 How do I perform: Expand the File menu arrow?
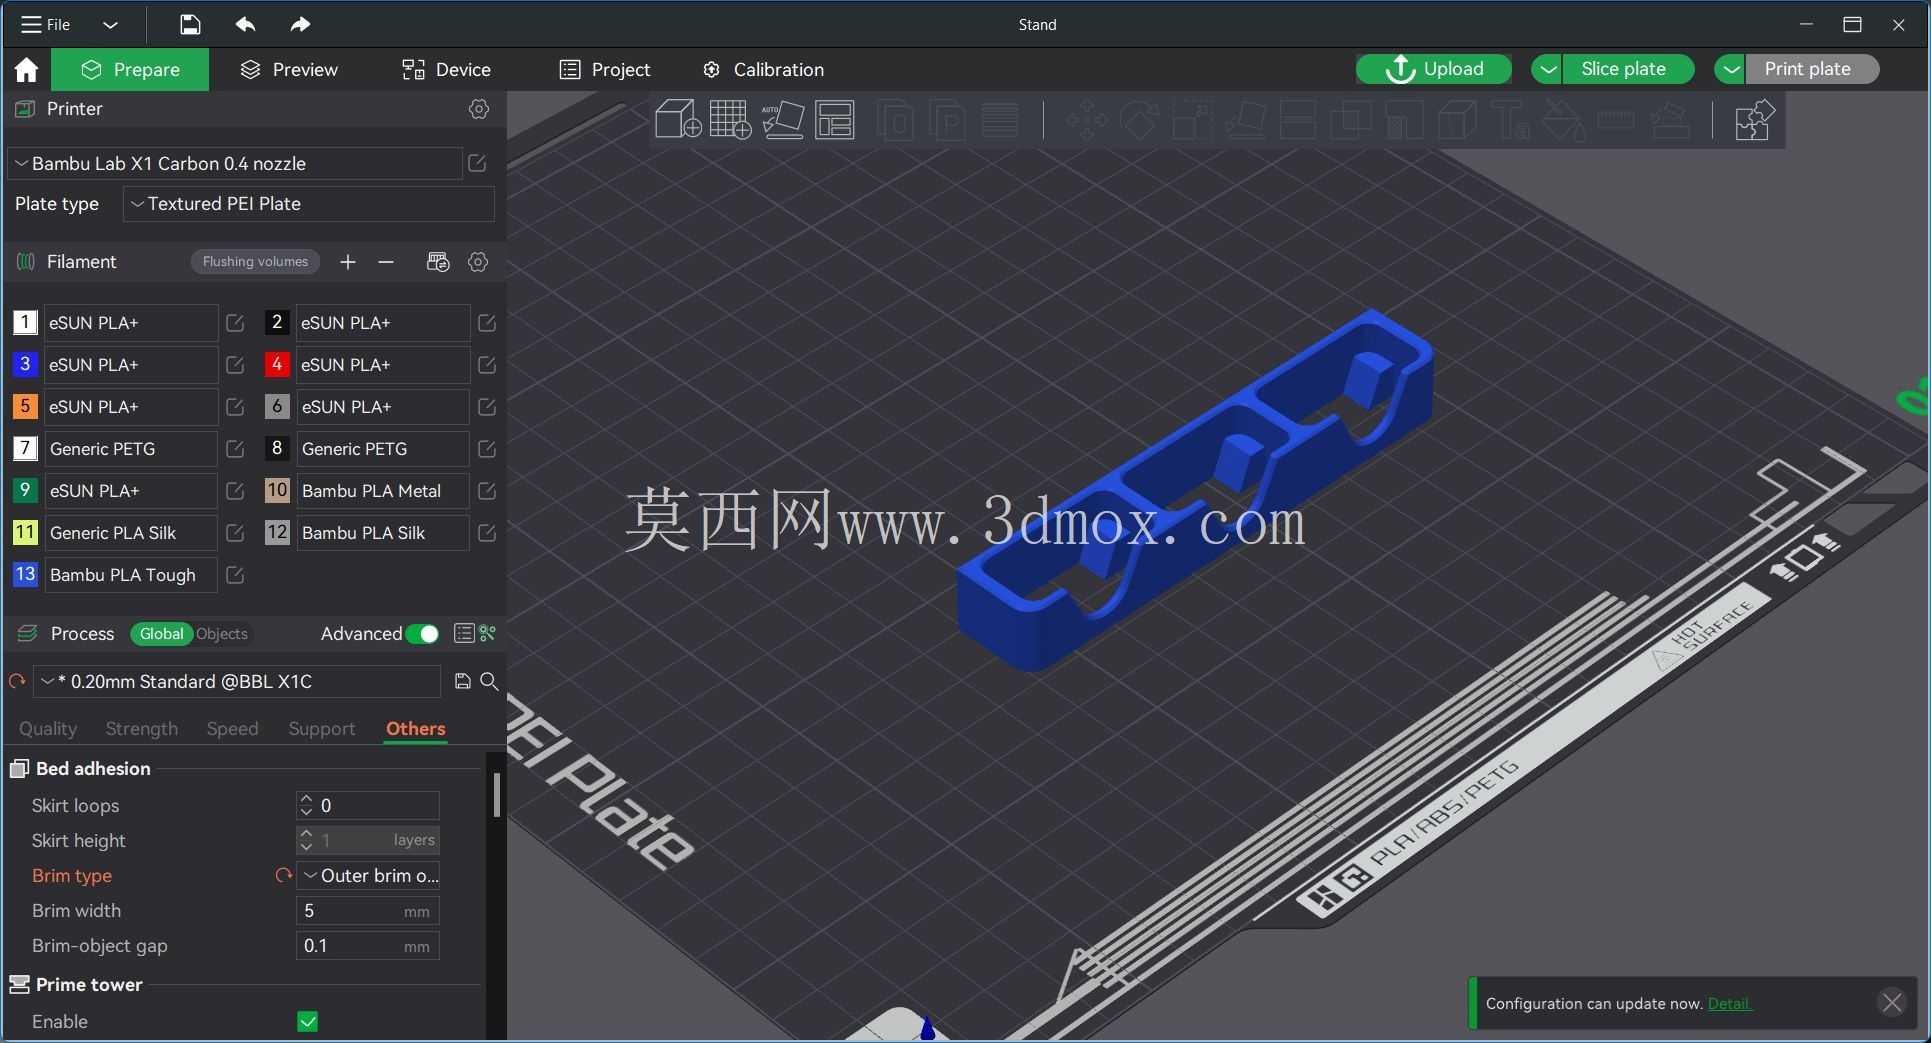pyautogui.click(x=110, y=24)
